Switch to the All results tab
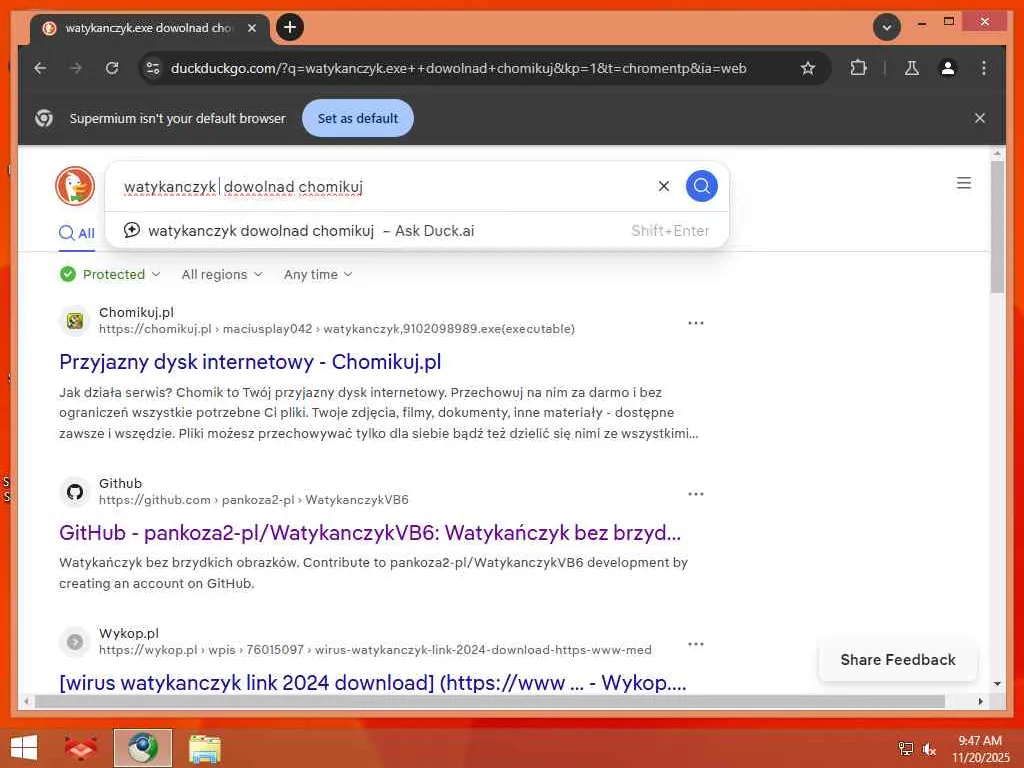The width and height of the screenshot is (1024, 768). (x=77, y=233)
